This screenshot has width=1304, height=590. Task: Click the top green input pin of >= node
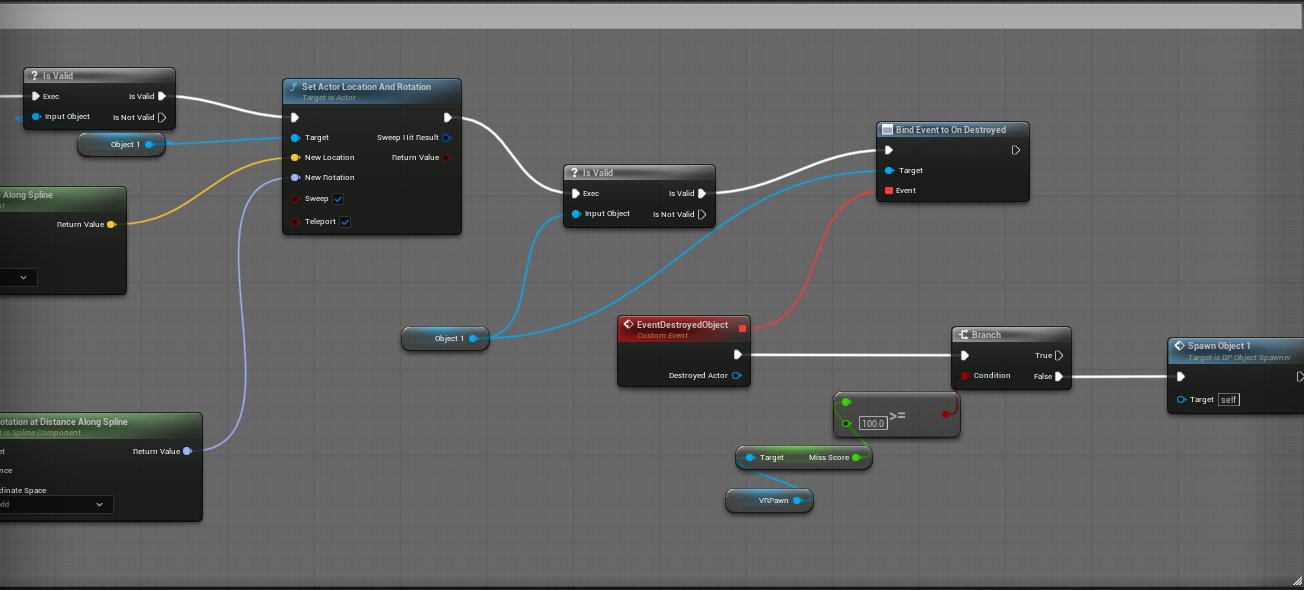point(846,402)
